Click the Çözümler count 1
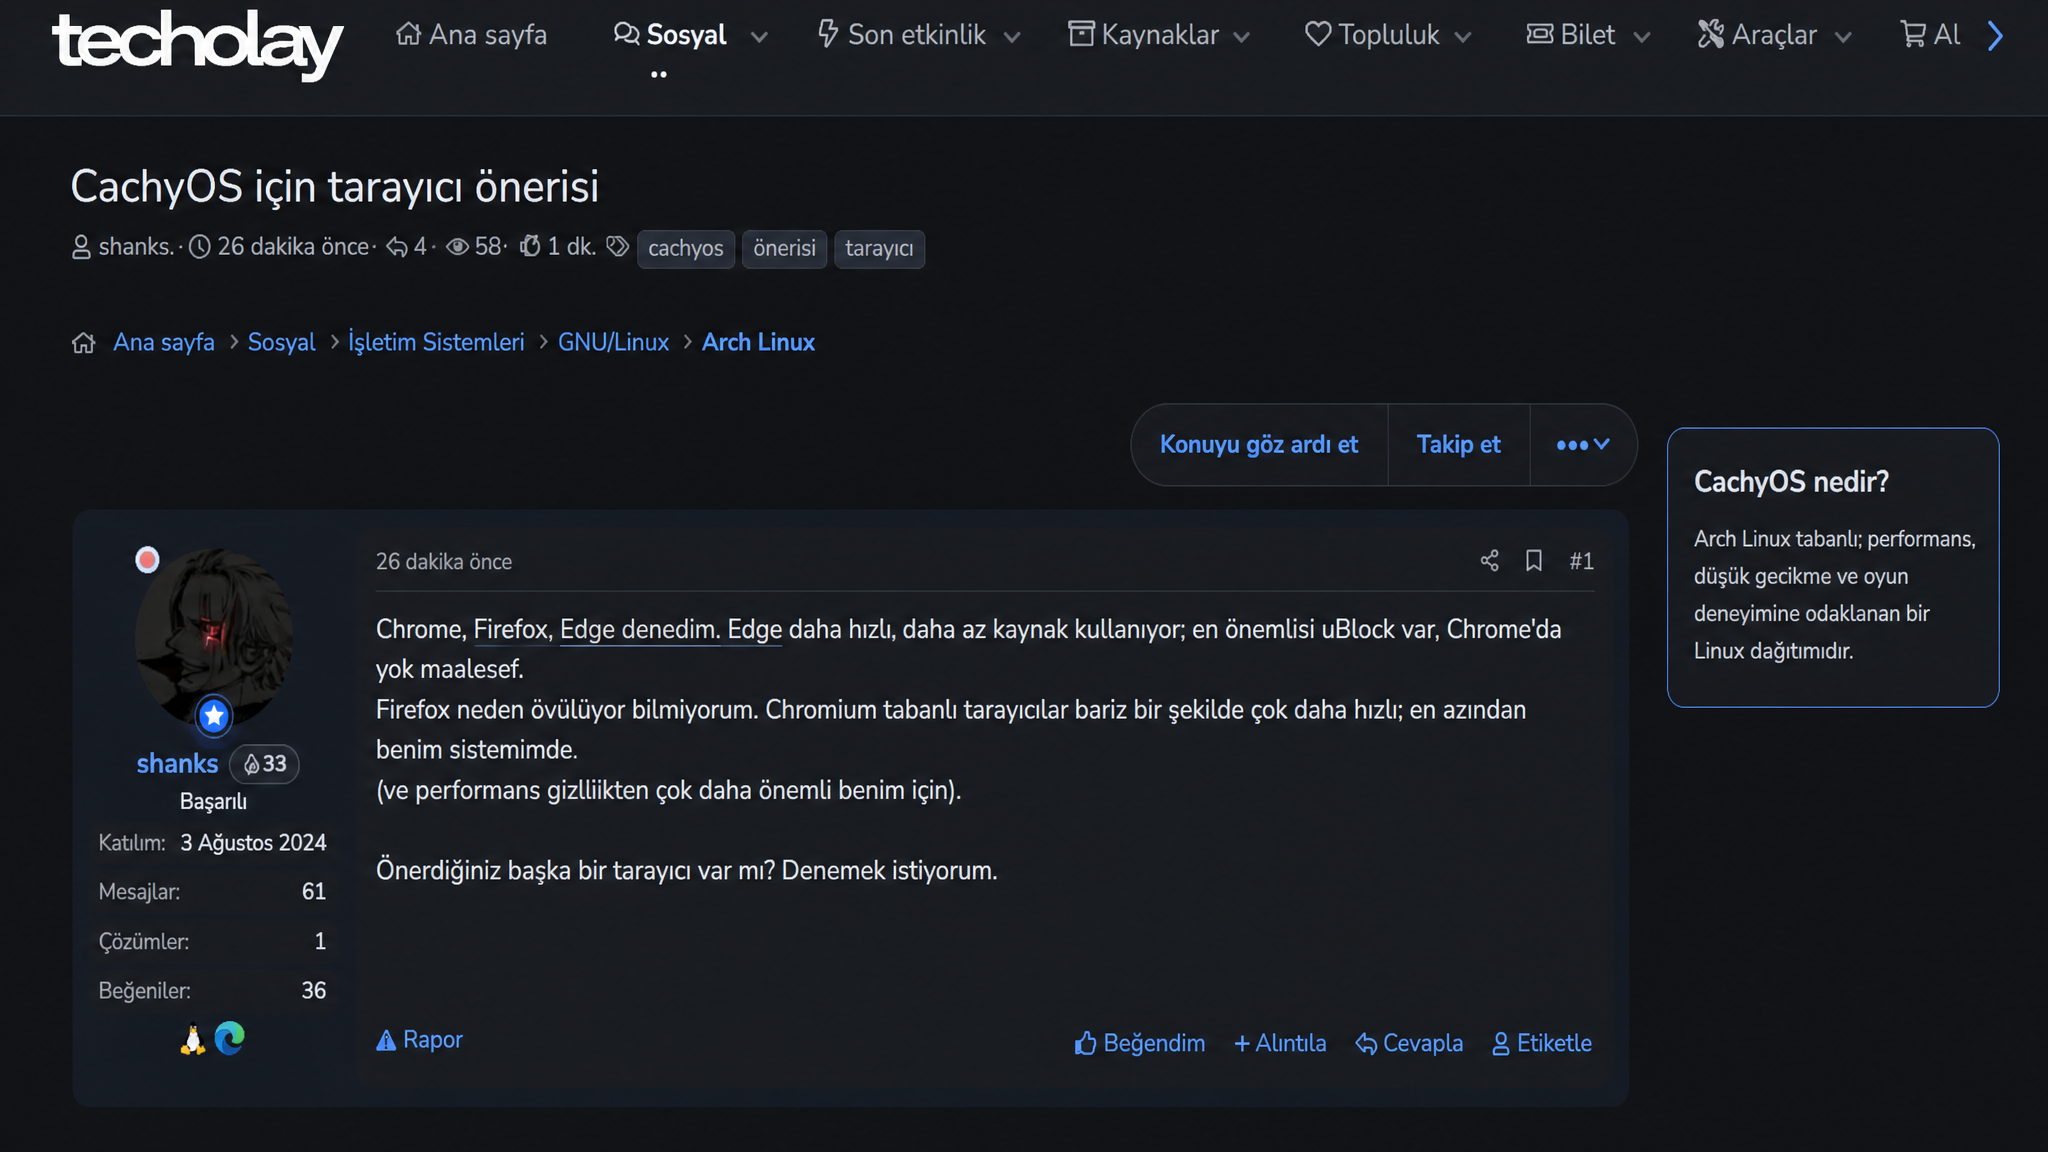The width and height of the screenshot is (2048, 1152). [x=320, y=942]
